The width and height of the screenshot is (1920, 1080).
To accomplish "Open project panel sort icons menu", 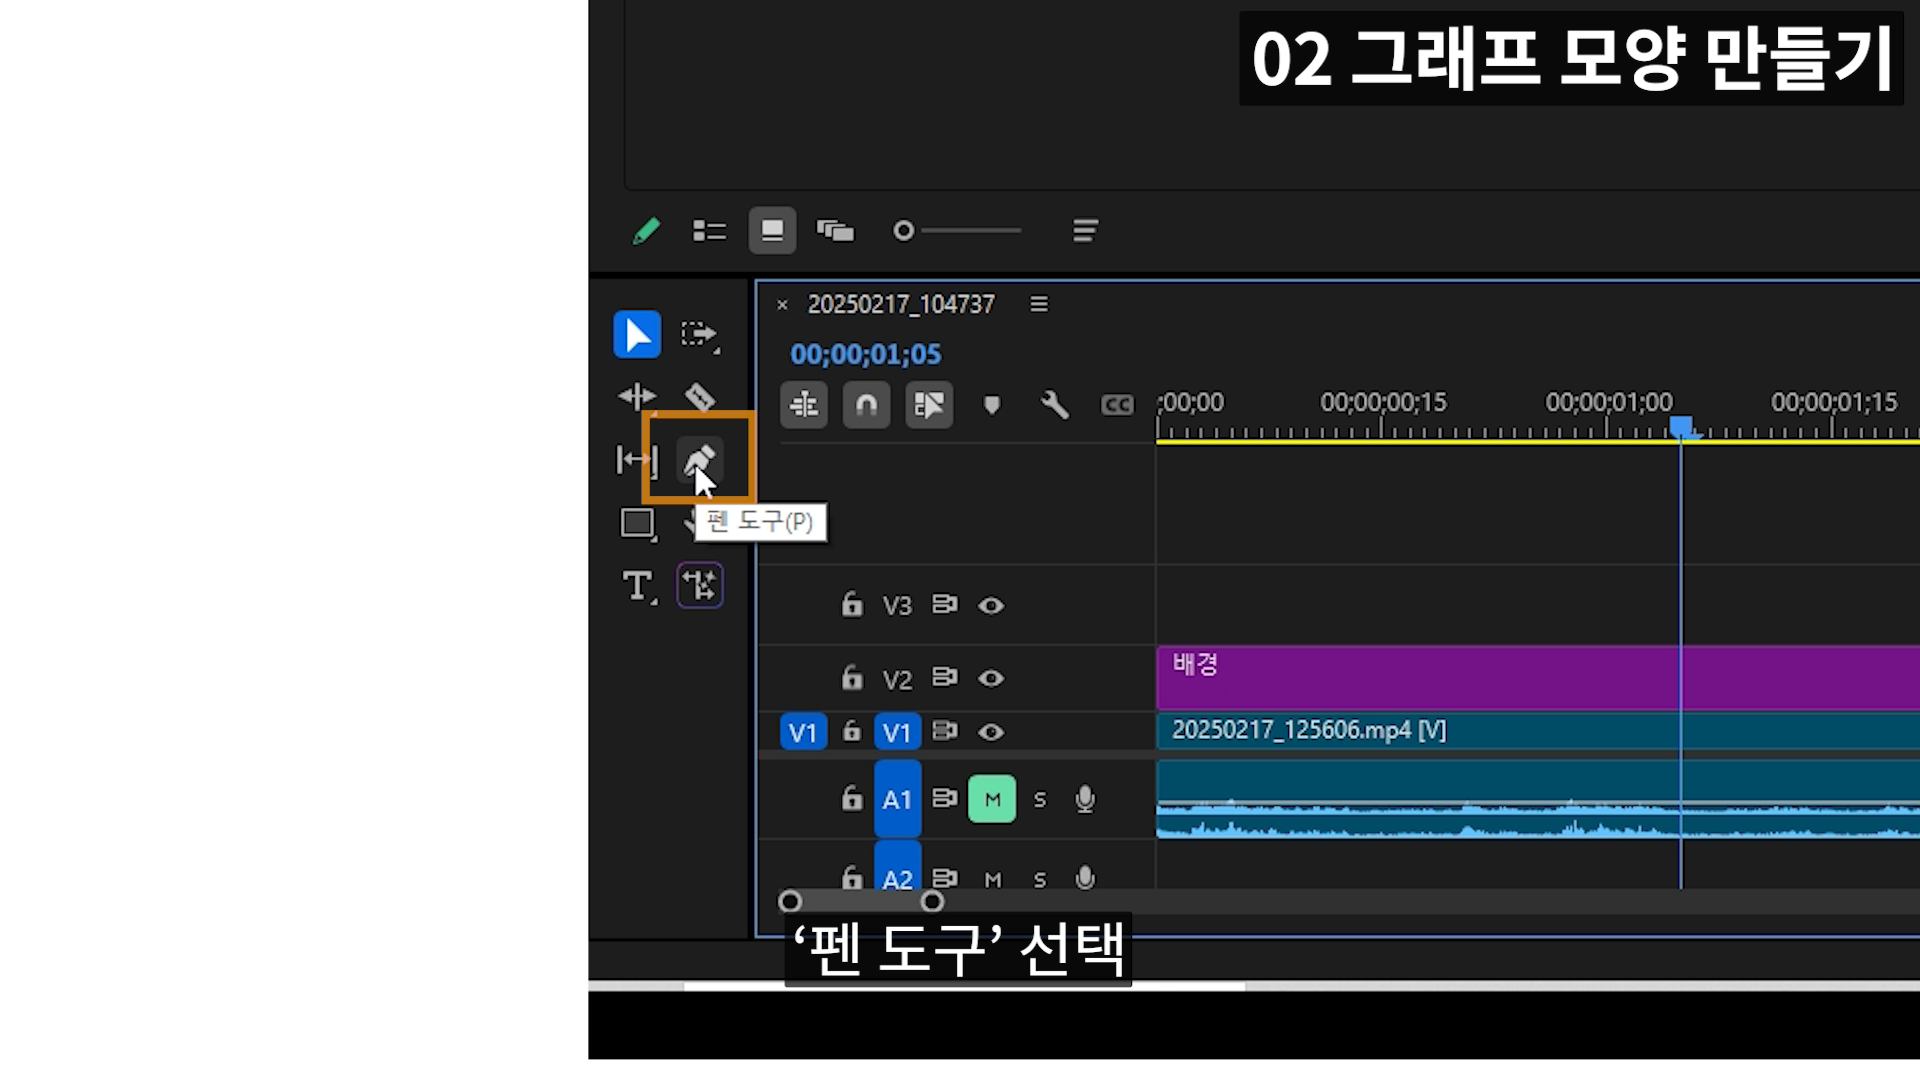I will (x=1085, y=231).
